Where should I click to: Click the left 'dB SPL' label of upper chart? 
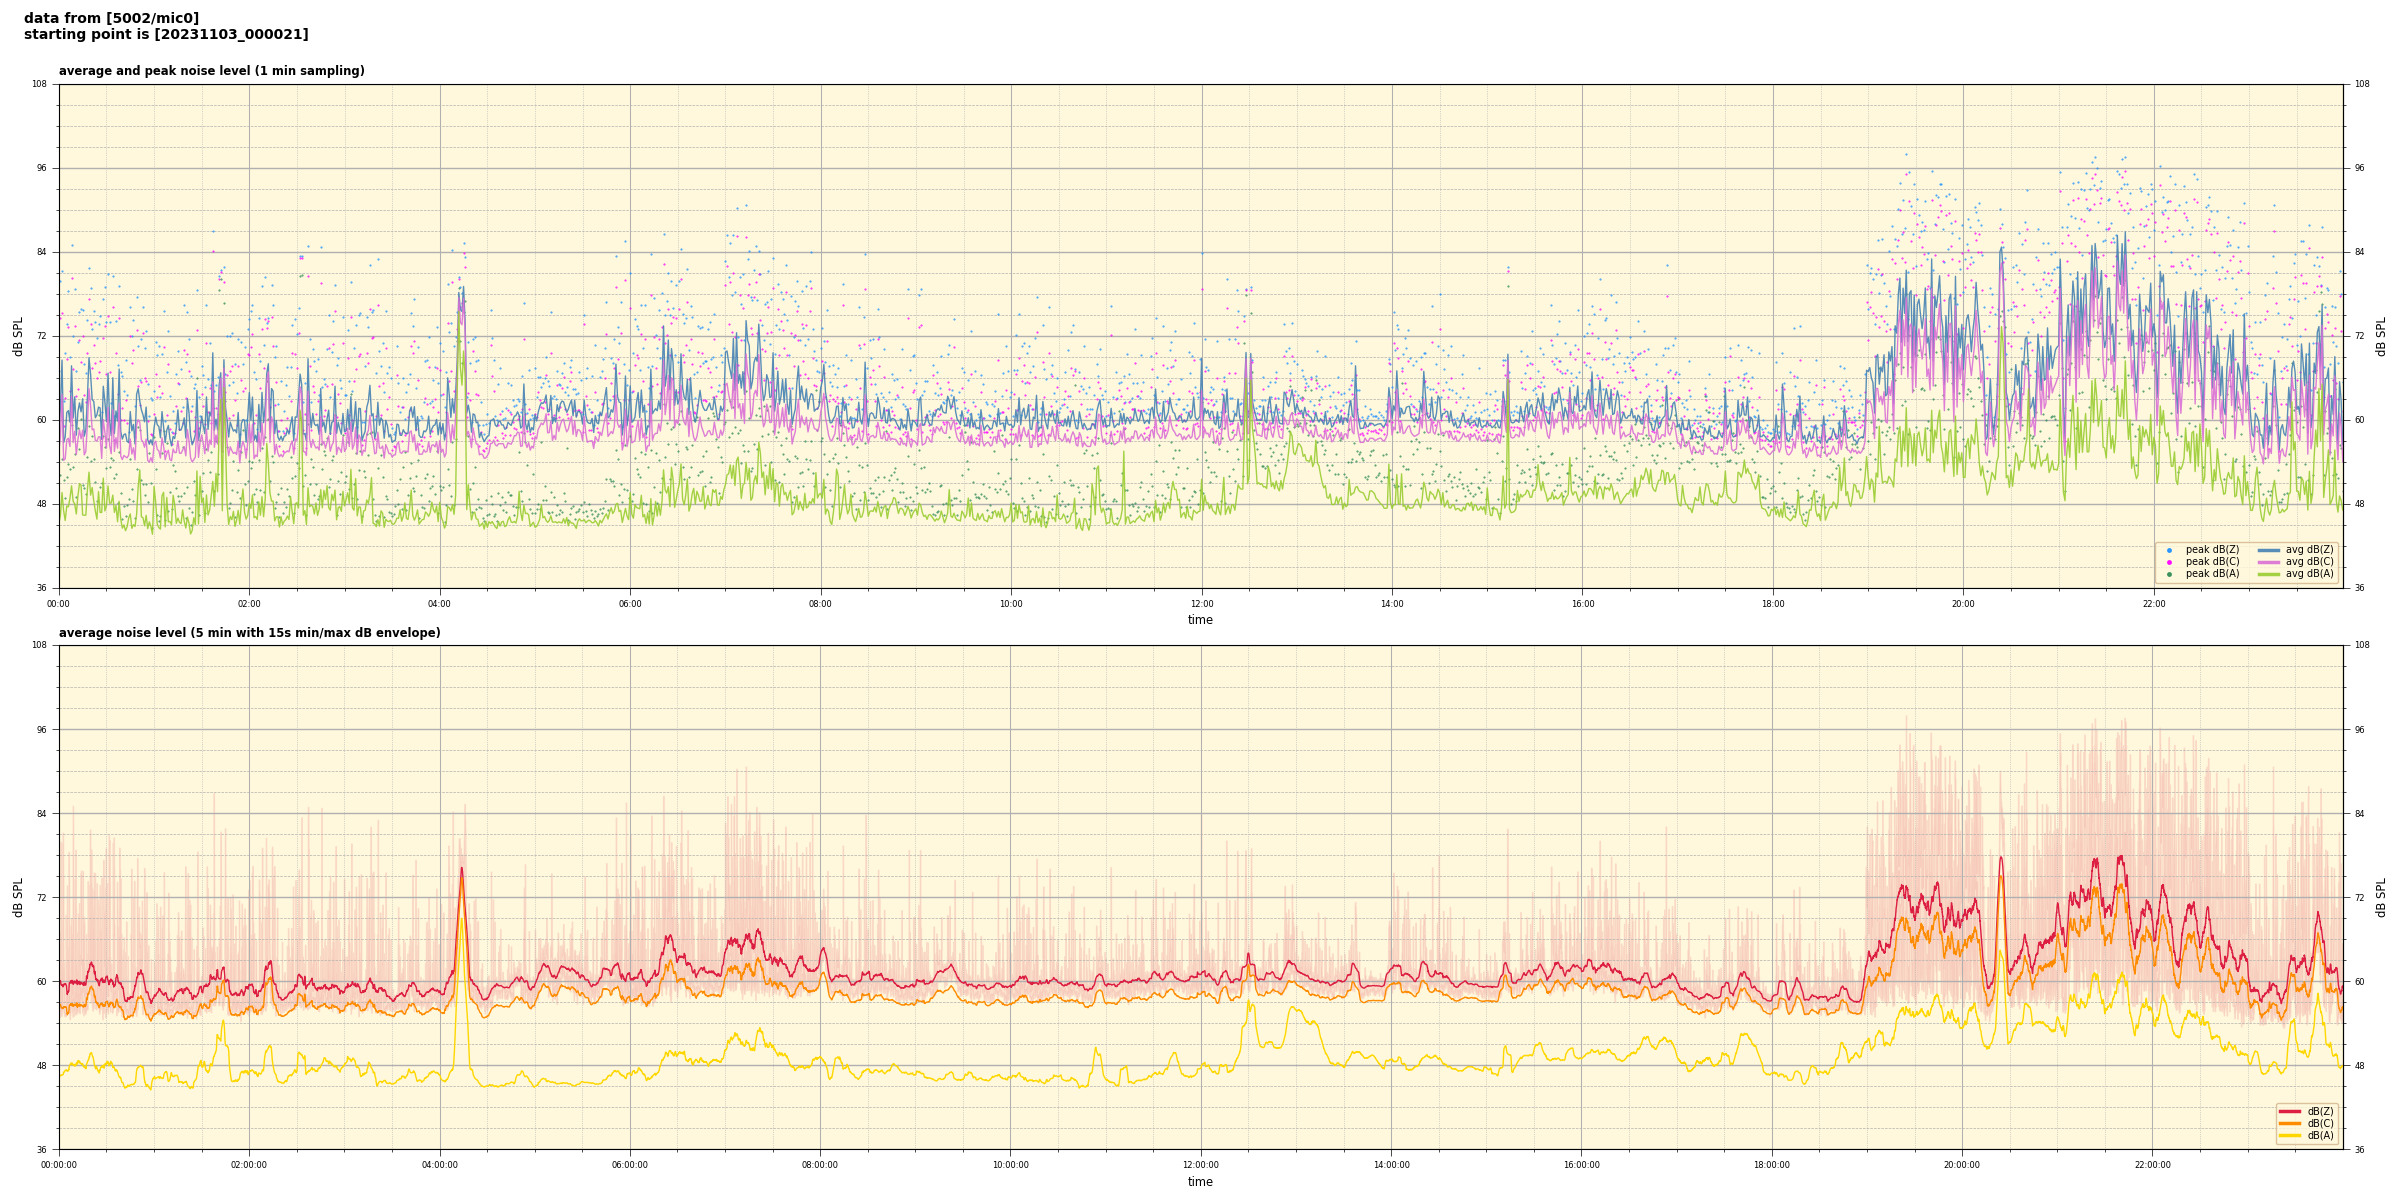tap(18, 336)
